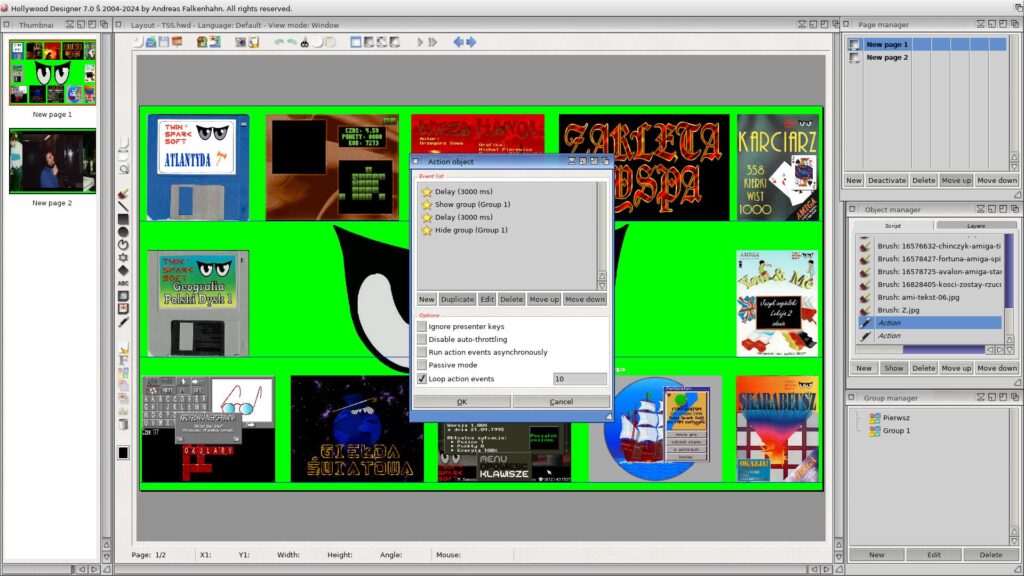Go to previous page with blue left arrow
This screenshot has height=576, width=1024.
[x=458, y=42]
